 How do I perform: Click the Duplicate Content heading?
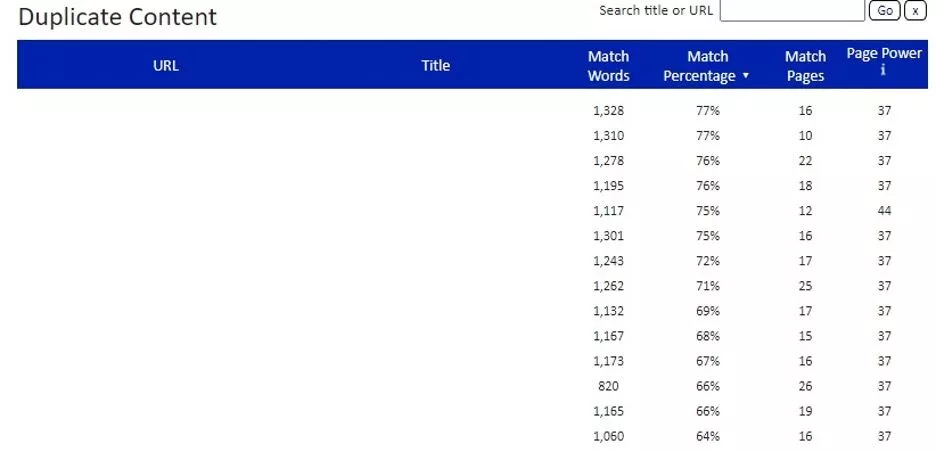pos(118,17)
